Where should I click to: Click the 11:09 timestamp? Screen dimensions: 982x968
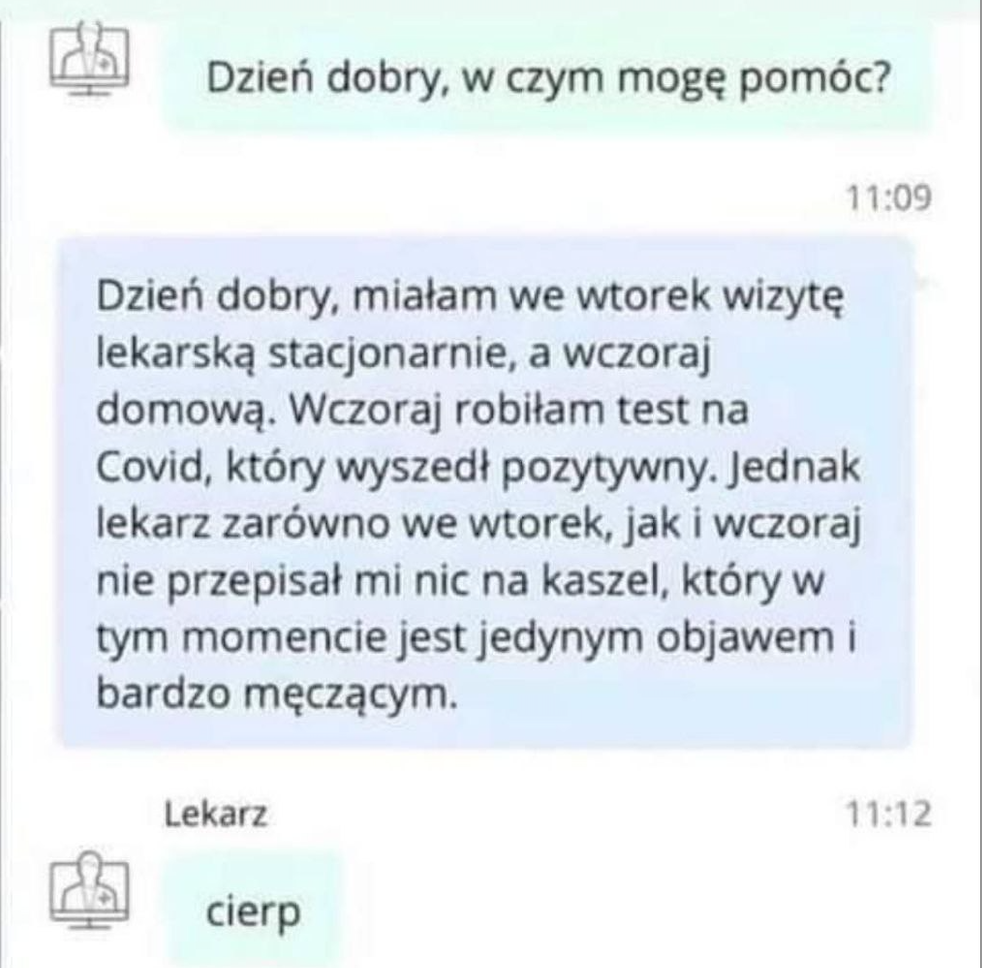(x=889, y=198)
